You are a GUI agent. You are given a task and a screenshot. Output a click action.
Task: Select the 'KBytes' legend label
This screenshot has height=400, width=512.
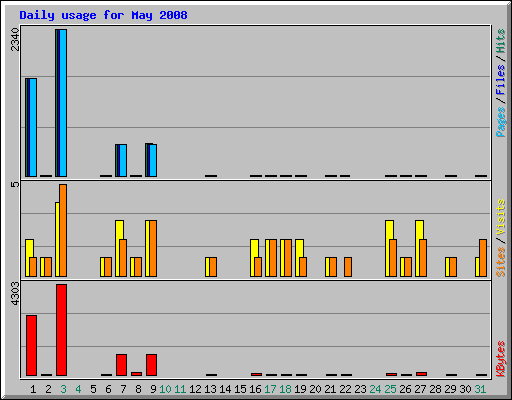tap(501, 359)
